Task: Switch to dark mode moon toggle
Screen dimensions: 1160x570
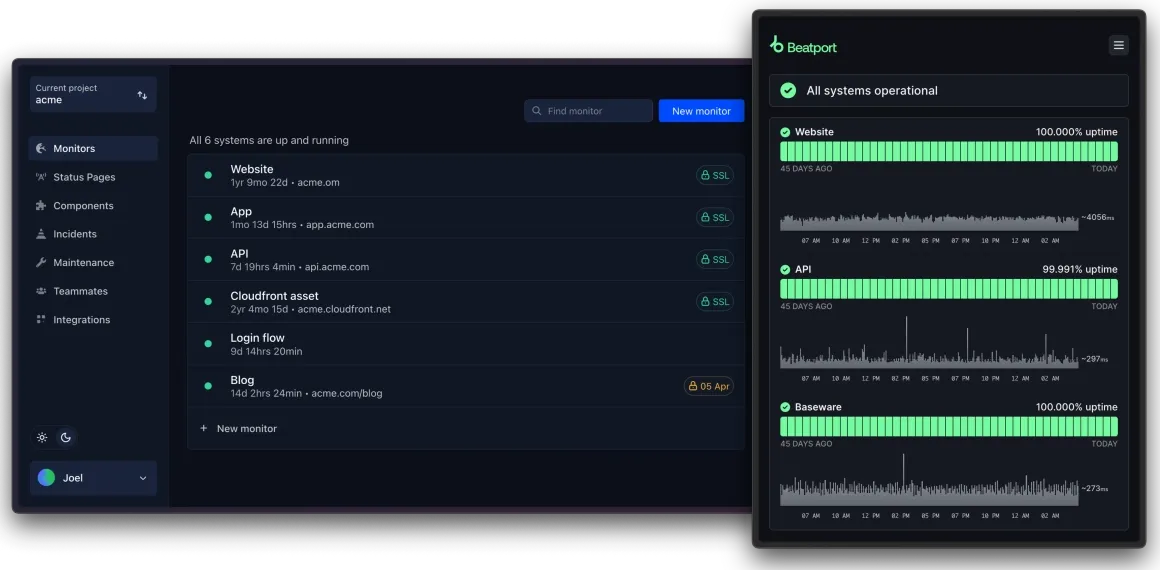Action: point(66,438)
